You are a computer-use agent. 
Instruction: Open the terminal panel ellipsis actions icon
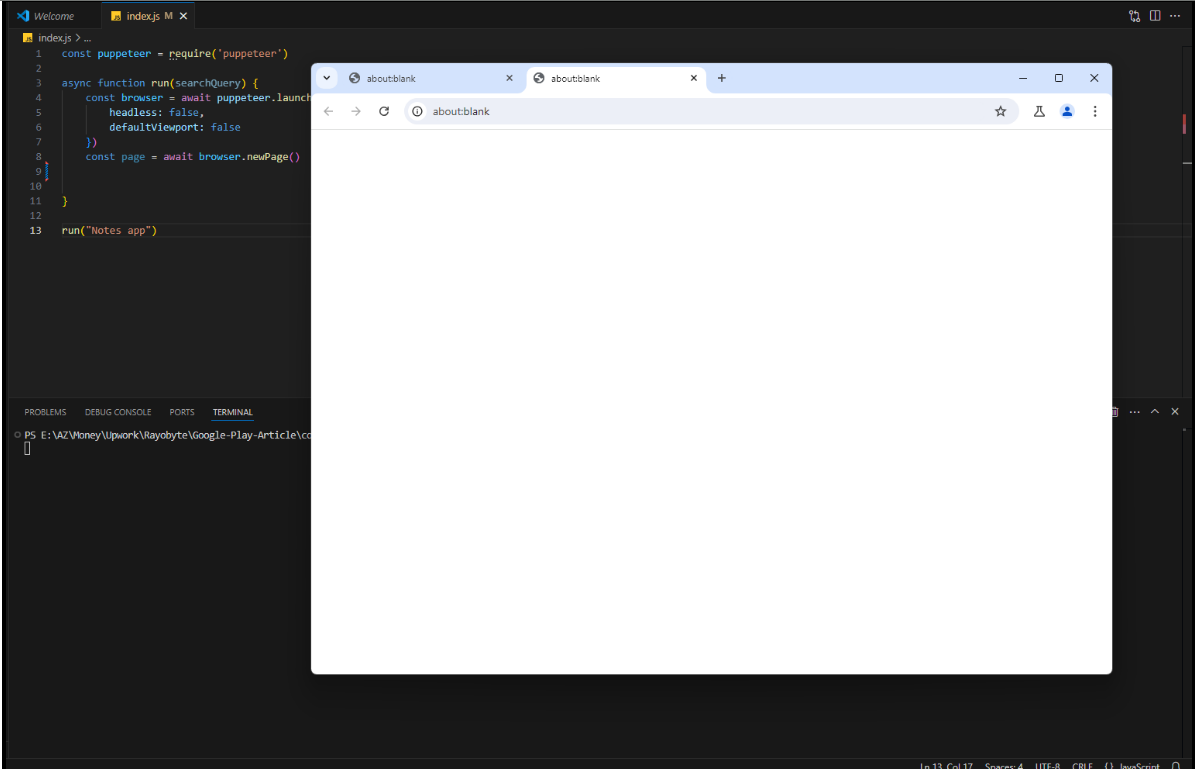(1134, 411)
